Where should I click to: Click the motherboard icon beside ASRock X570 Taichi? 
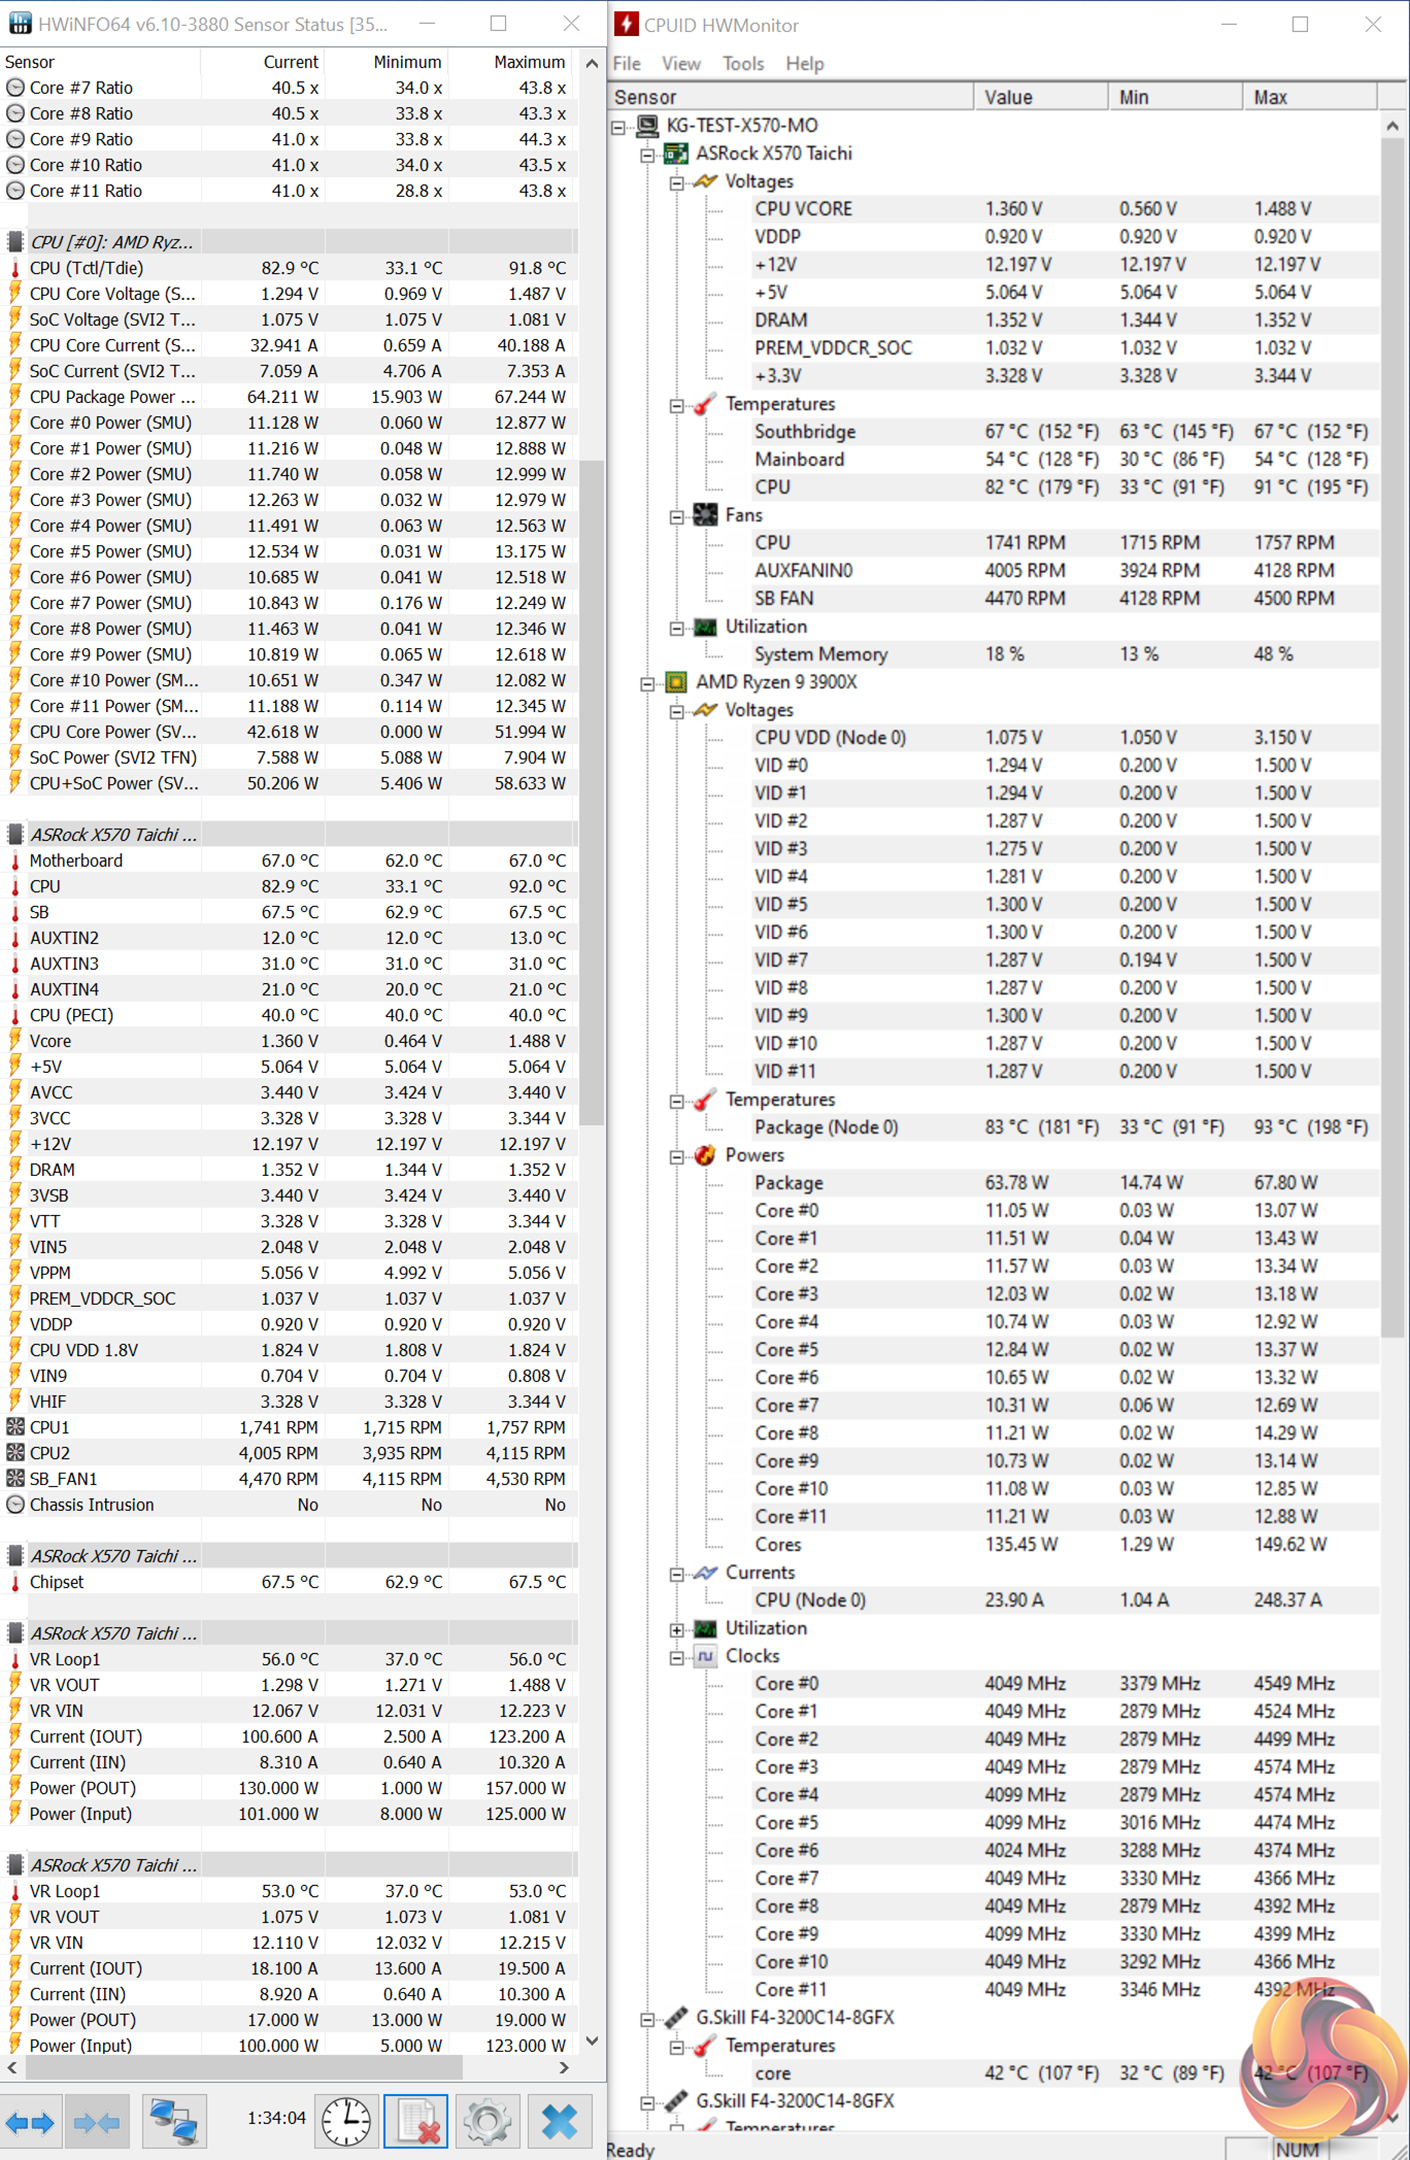point(677,153)
